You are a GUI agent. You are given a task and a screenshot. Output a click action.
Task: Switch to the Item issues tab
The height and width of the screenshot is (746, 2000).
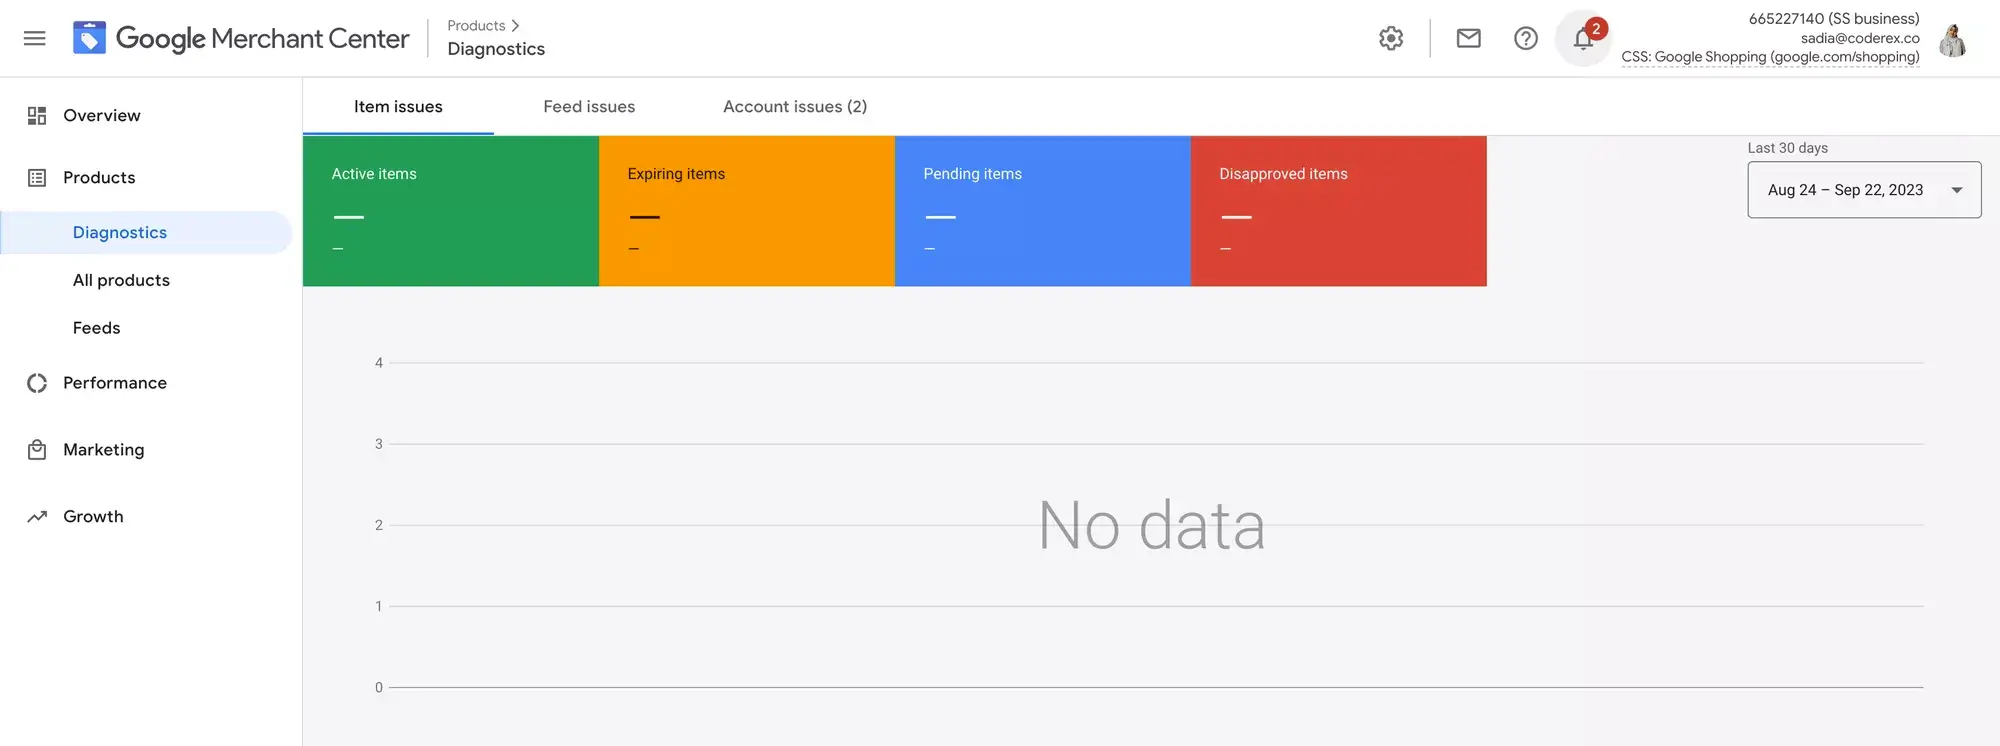coord(398,107)
